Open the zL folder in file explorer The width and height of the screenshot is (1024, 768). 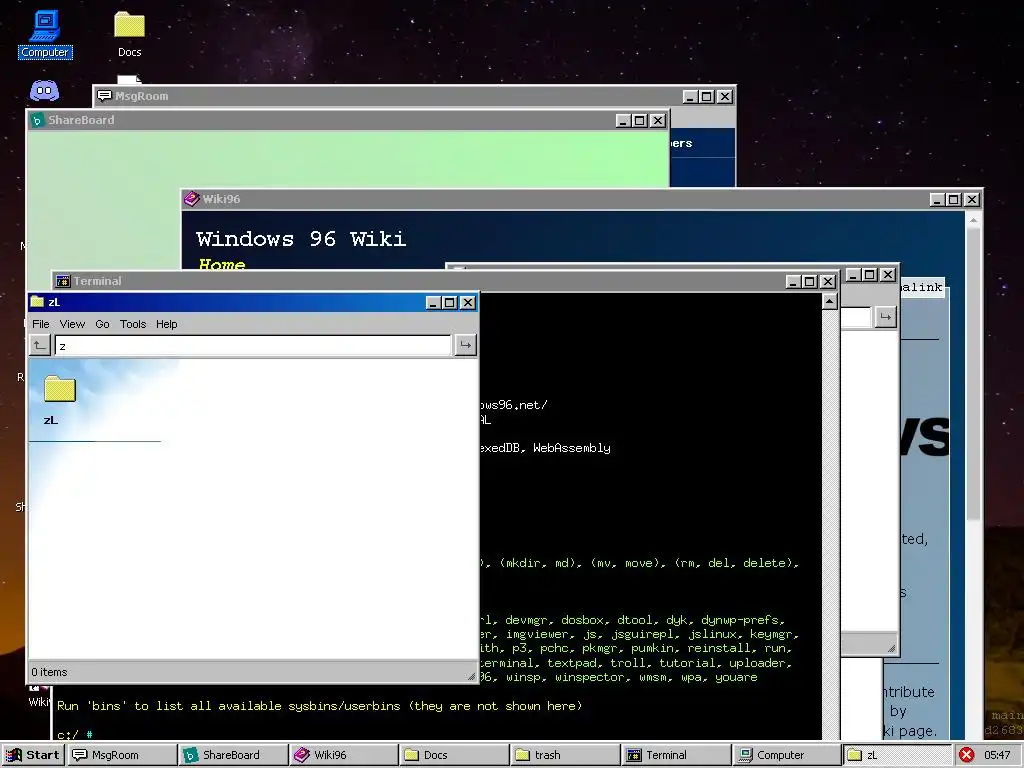[59, 400]
